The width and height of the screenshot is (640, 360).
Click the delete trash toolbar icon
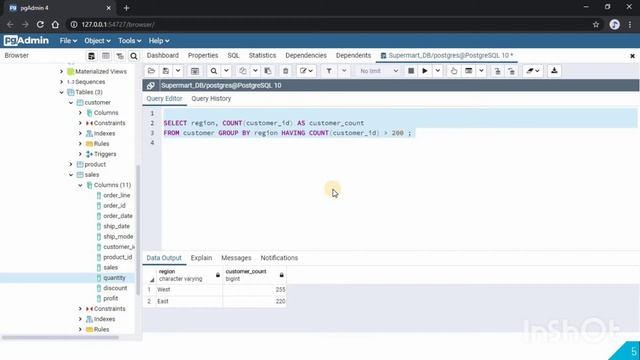pyautogui.click(x=286, y=71)
